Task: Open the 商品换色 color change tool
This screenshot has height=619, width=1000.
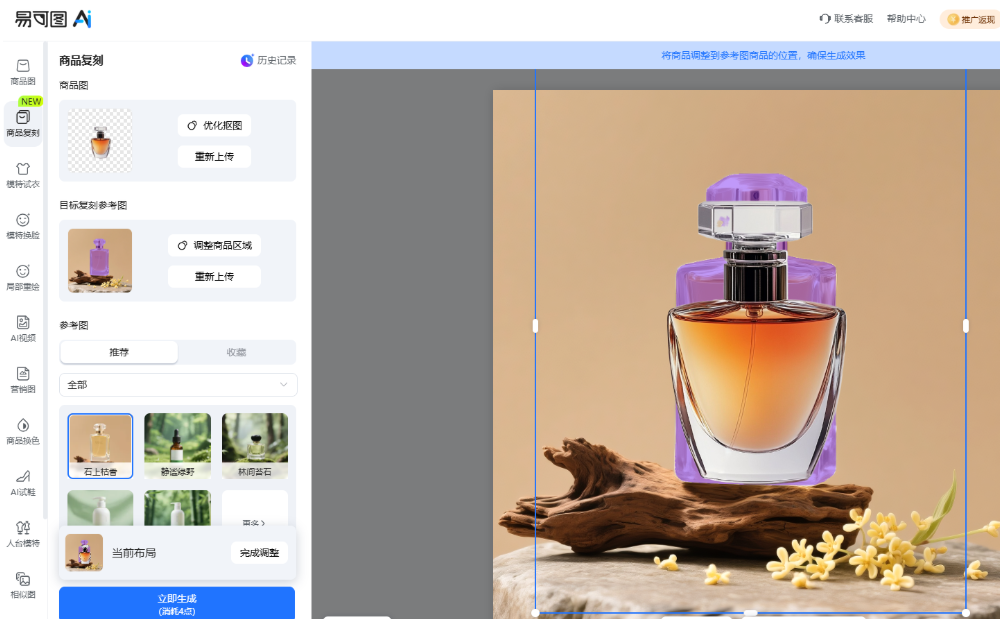Action: click(22, 431)
